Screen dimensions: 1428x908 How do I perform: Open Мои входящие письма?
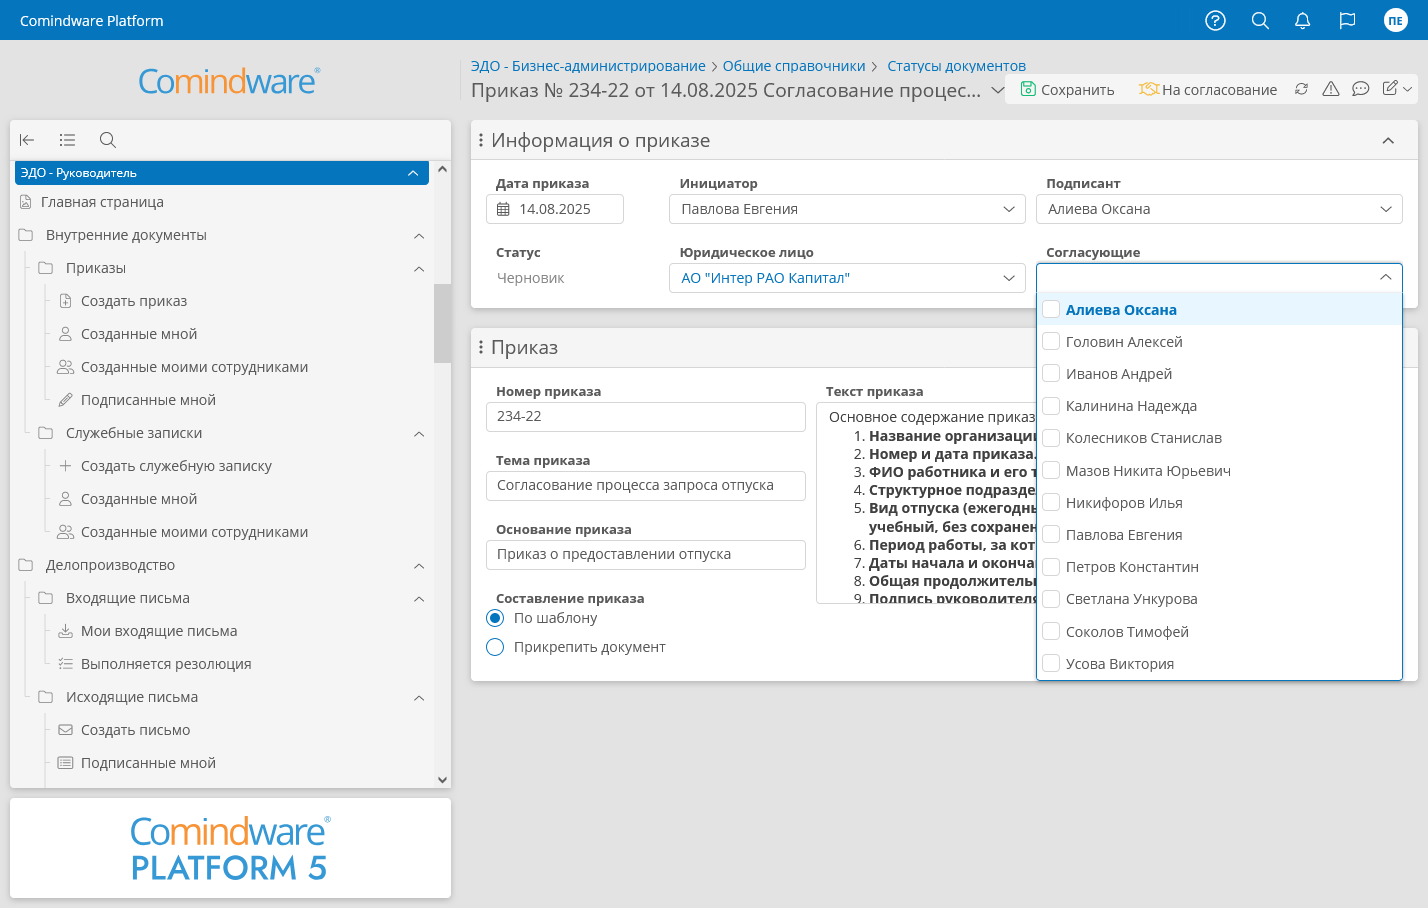click(159, 631)
